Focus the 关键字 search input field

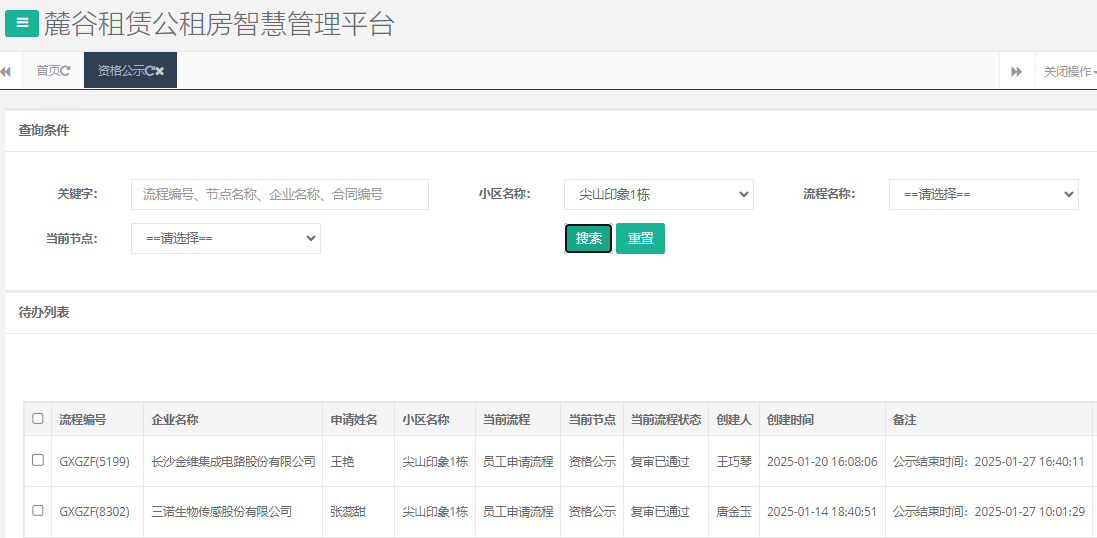click(279, 195)
